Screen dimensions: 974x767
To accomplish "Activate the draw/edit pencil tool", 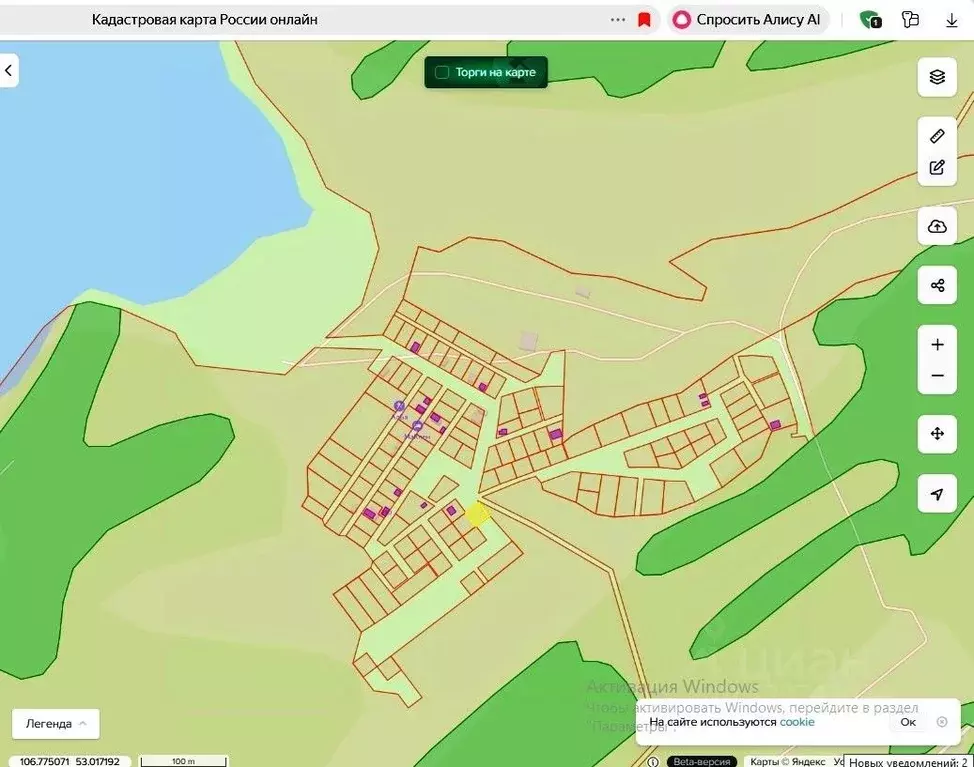I will (x=937, y=167).
